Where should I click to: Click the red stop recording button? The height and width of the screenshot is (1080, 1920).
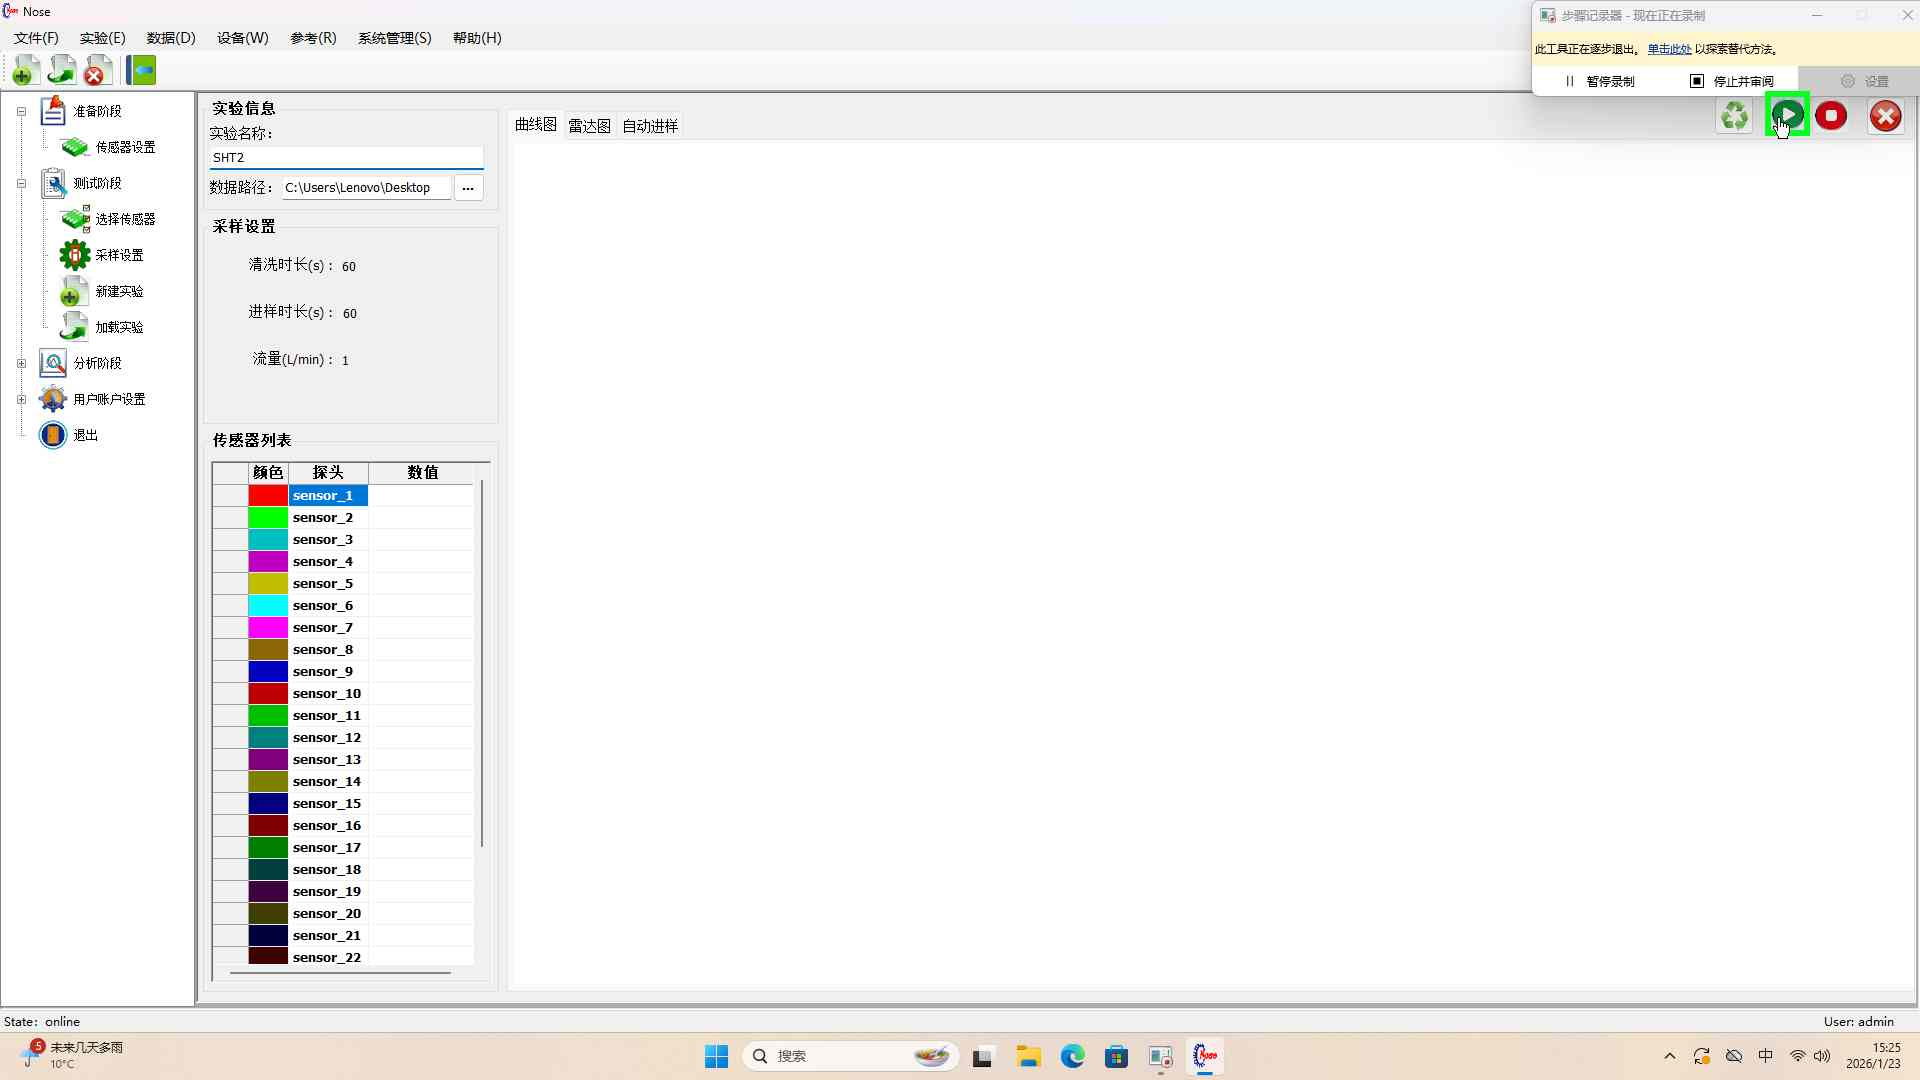pos(1831,116)
